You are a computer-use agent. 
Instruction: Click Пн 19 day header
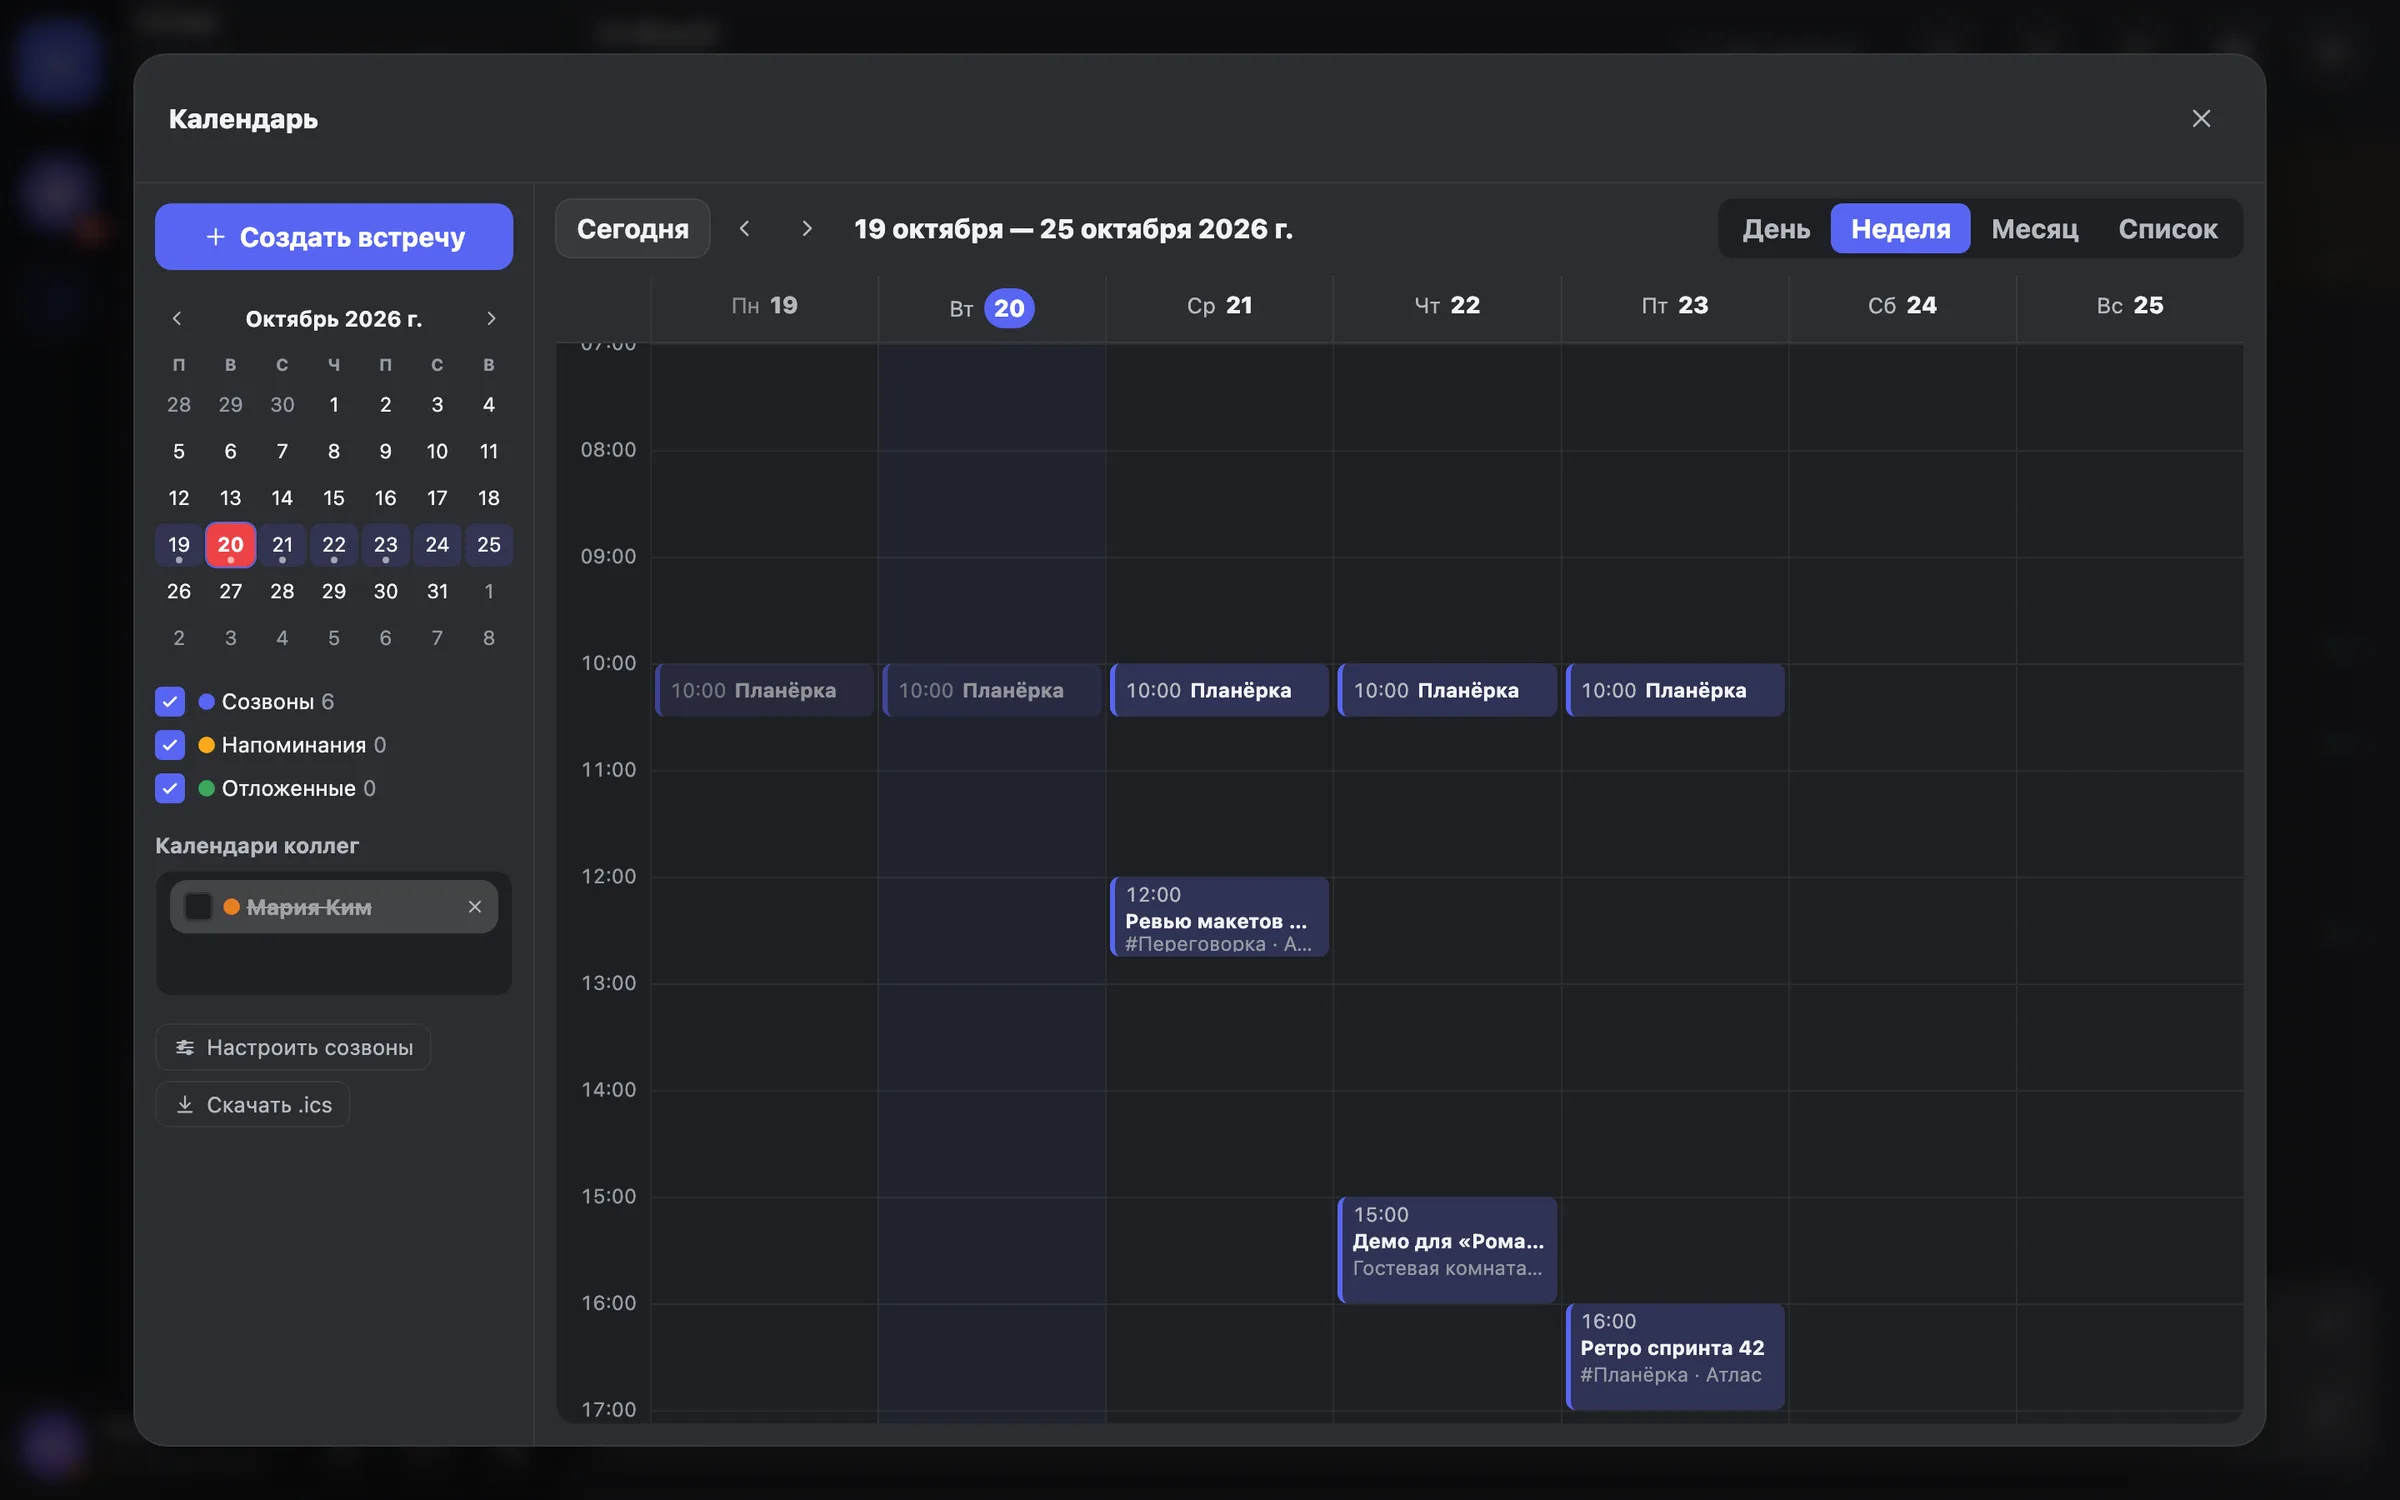click(765, 305)
